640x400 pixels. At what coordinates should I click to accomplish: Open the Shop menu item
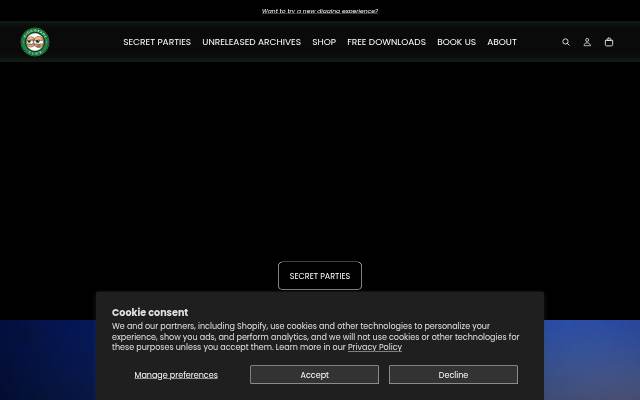324,42
